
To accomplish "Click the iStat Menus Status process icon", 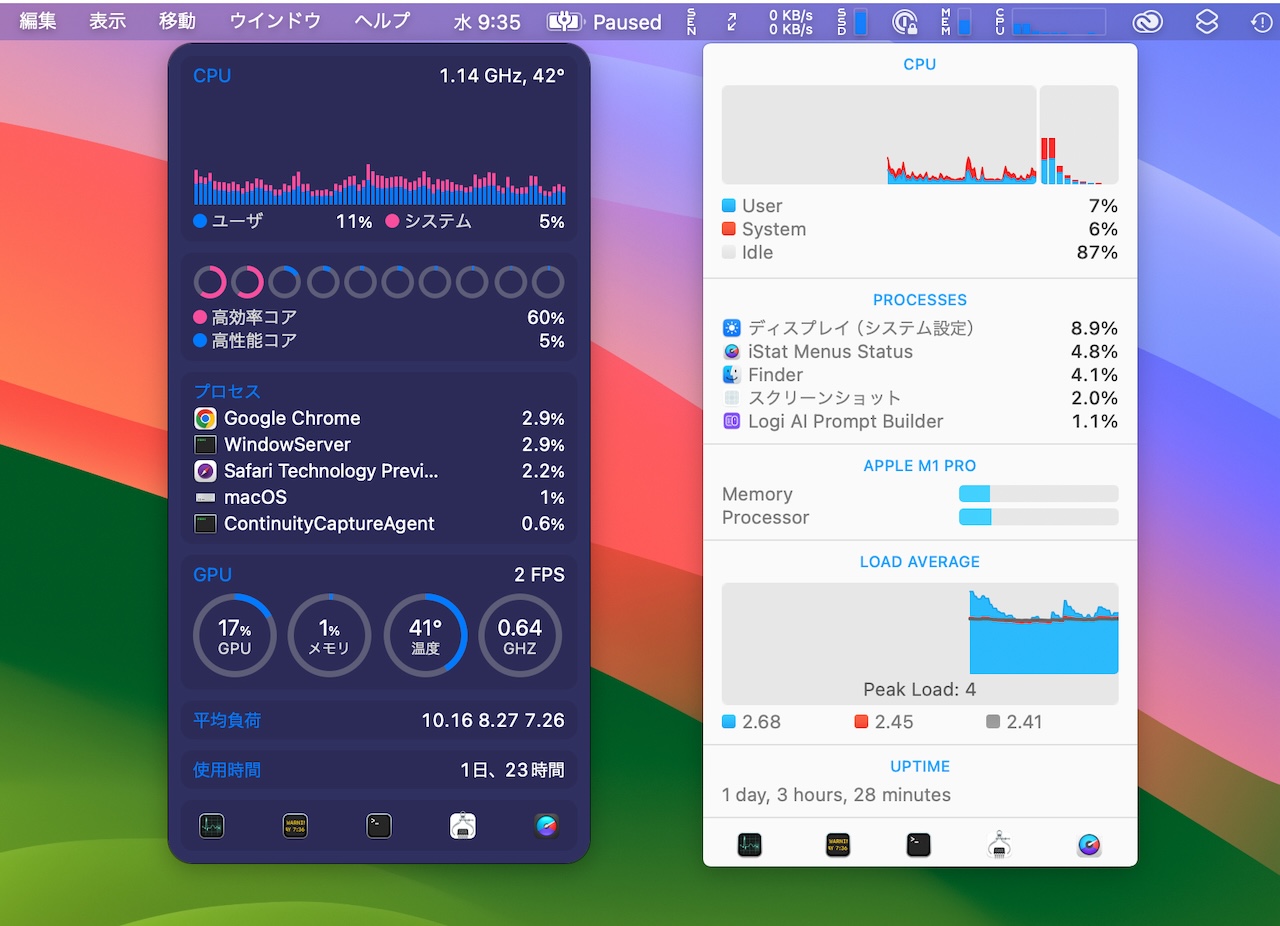I will 731,352.
